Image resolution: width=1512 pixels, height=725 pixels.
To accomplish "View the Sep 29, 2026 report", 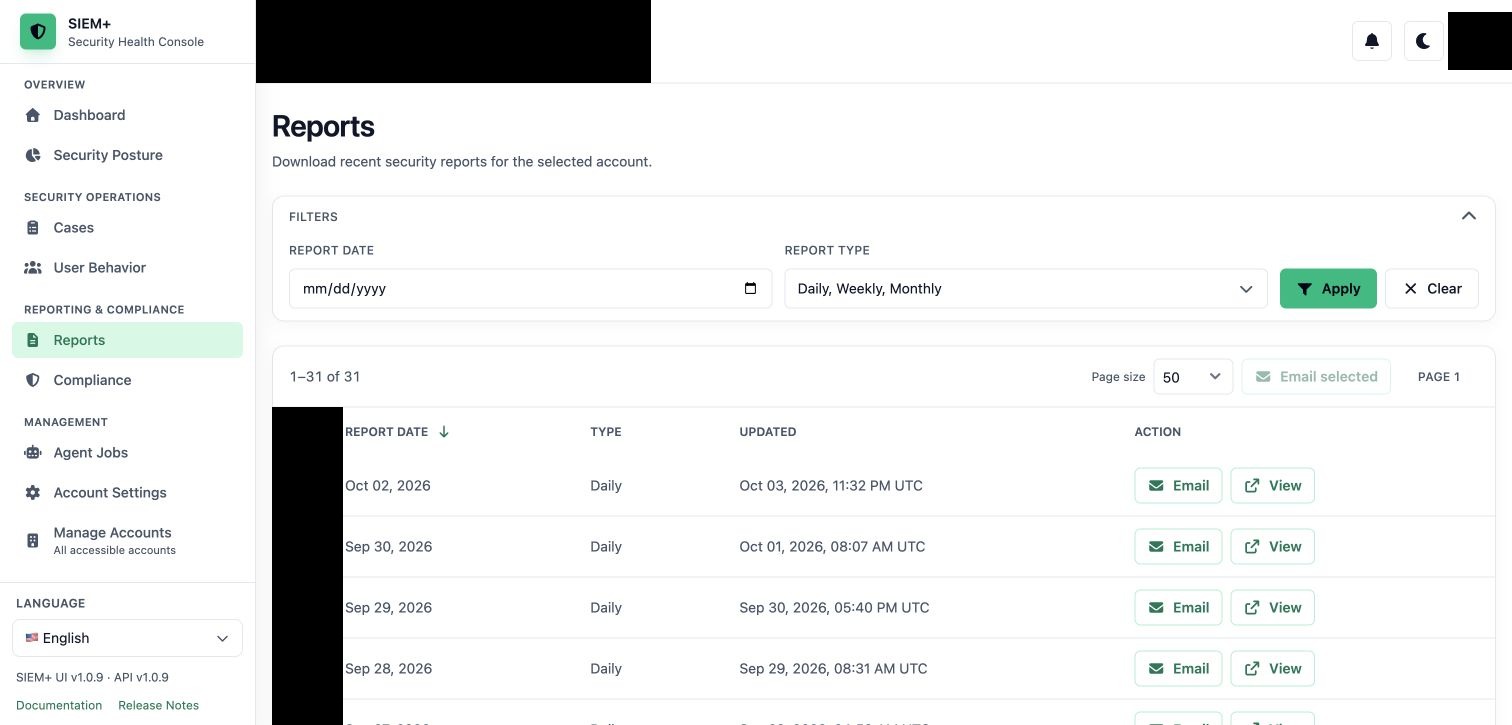I will [x=1272, y=608].
